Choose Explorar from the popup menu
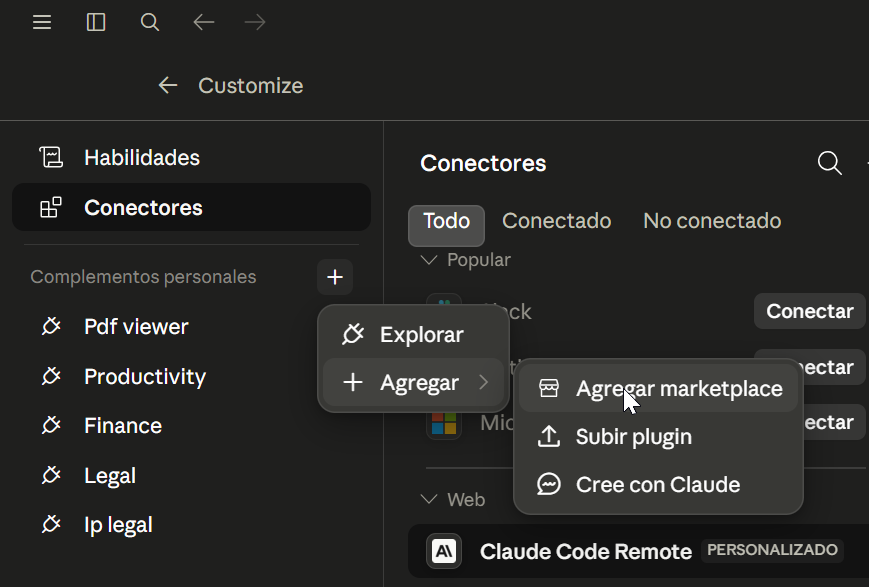The image size is (869, 587). (413, 334)
